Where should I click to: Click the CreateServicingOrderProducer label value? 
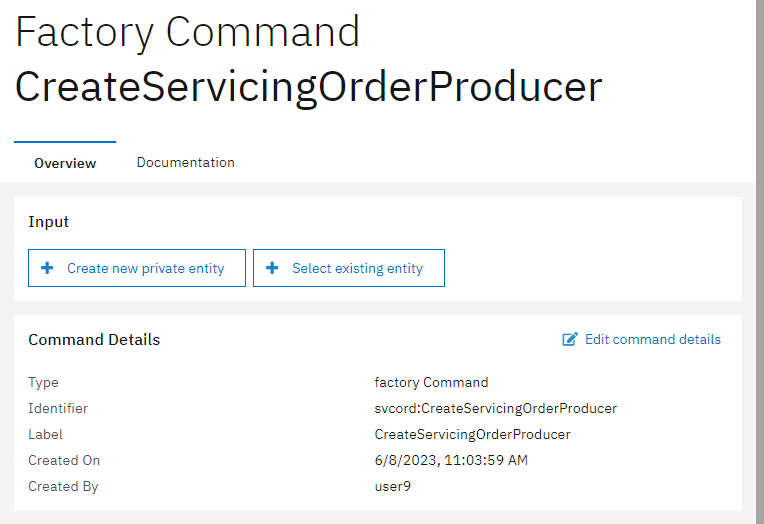point(472,434)
